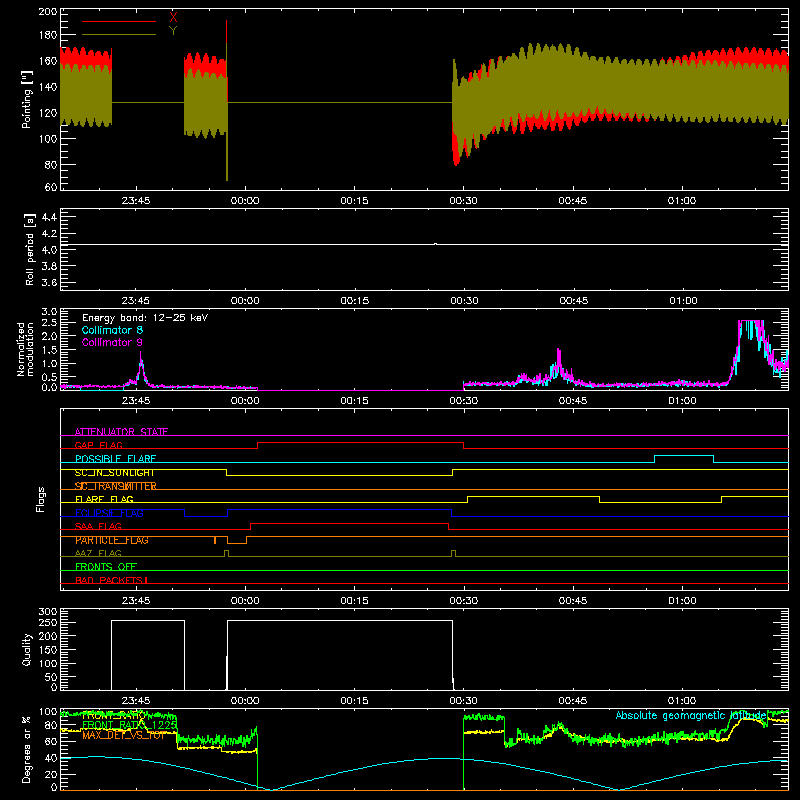Click the "Flags" vertical axis title
Image resolution: width=800 pixels, height=800 pixels.
click(40, 499)
